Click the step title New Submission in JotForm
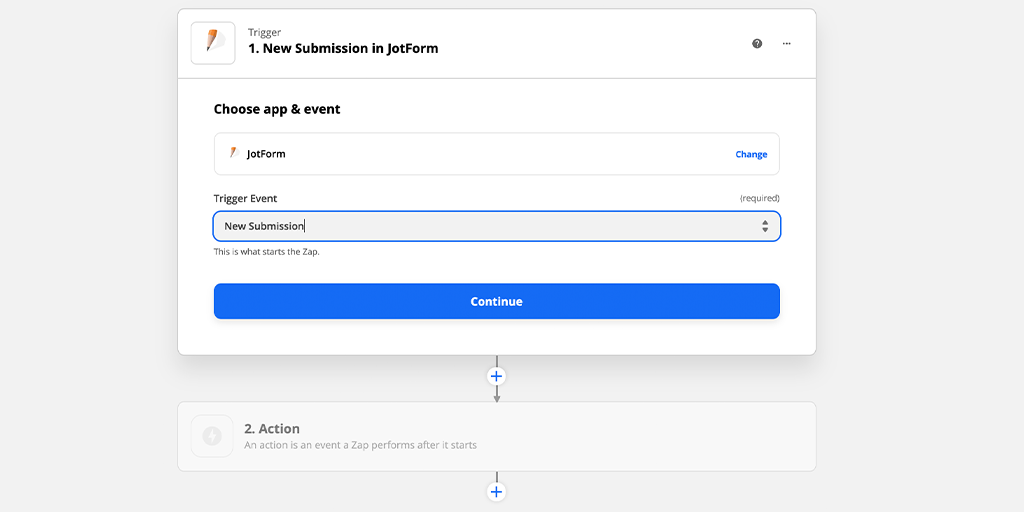 coord(343,49)
